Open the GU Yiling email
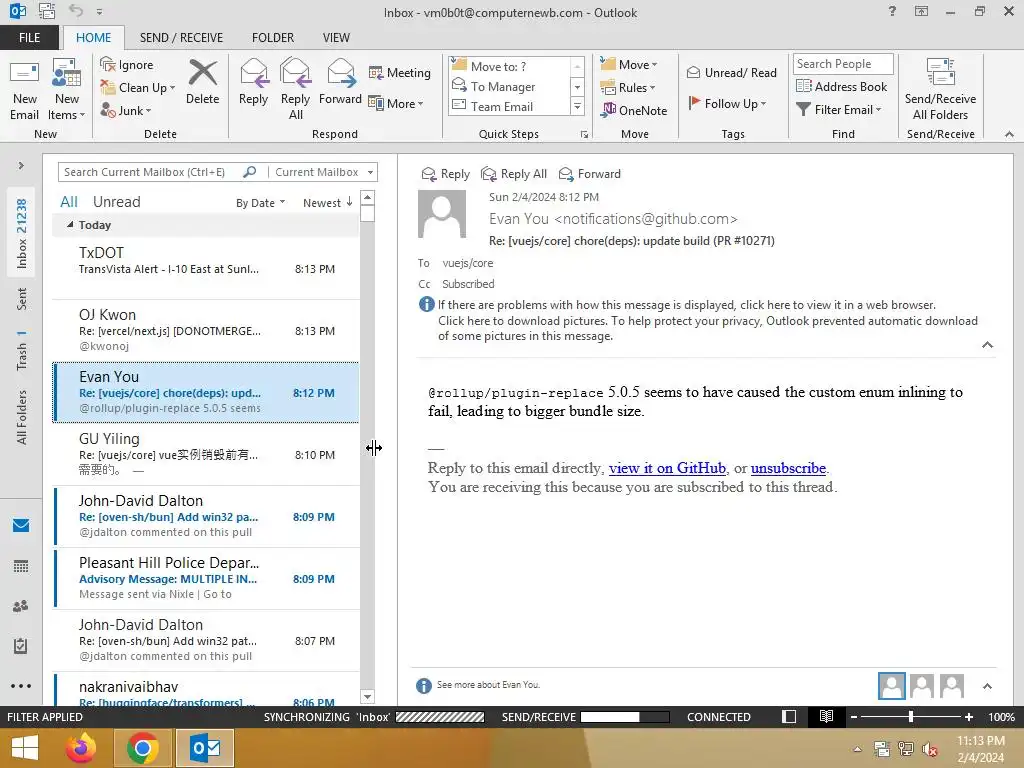The width and height of the screenshot is (1024, 768). [x=206, y=455]
